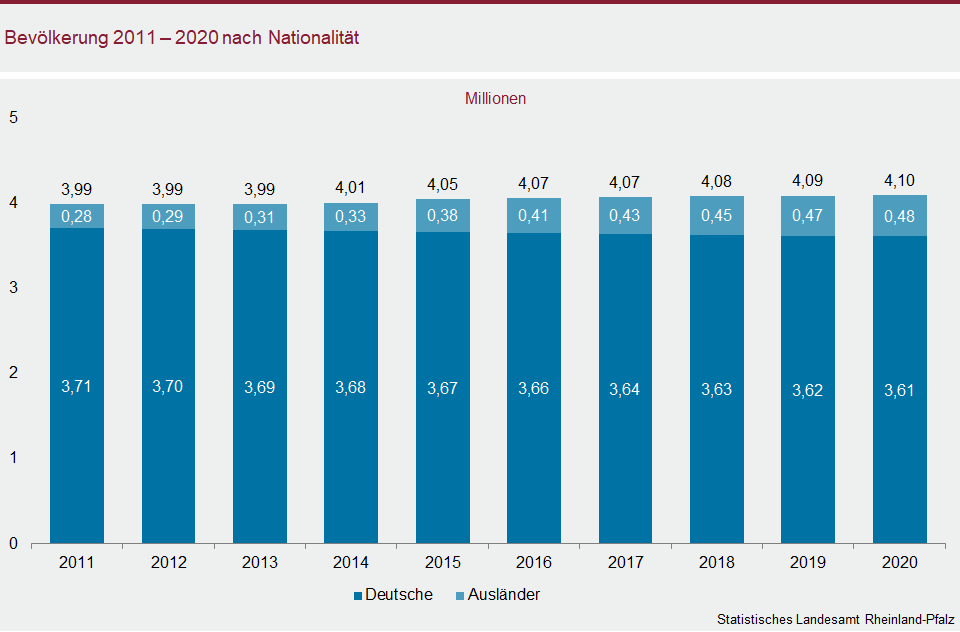Click the dark blue Deutsche legend swatch
This screenshot has height=632, width=960.
point(358,596)
